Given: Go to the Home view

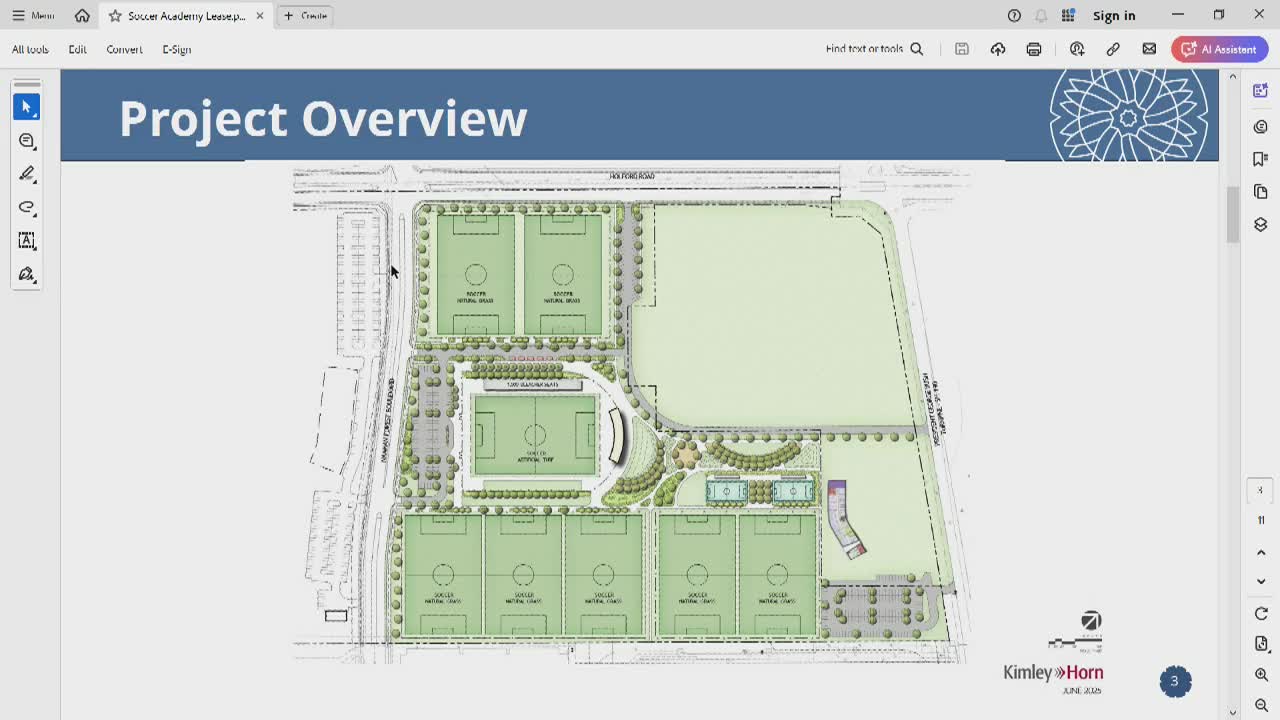Looking at the screenshot, I should click(82, 15).
